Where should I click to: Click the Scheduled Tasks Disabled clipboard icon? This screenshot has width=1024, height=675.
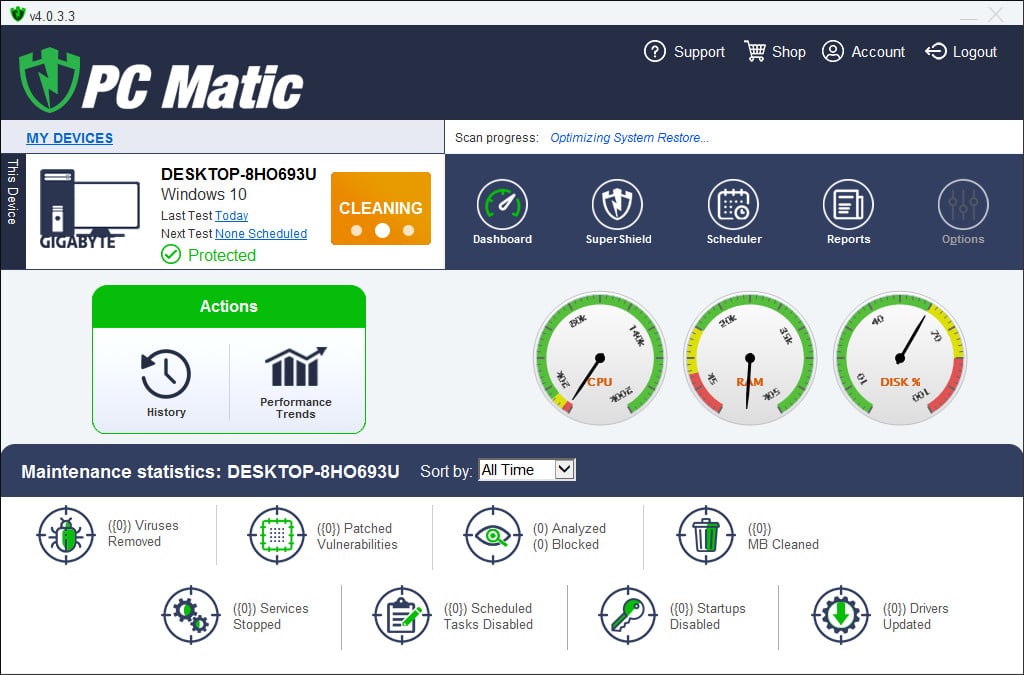[402, 616]
